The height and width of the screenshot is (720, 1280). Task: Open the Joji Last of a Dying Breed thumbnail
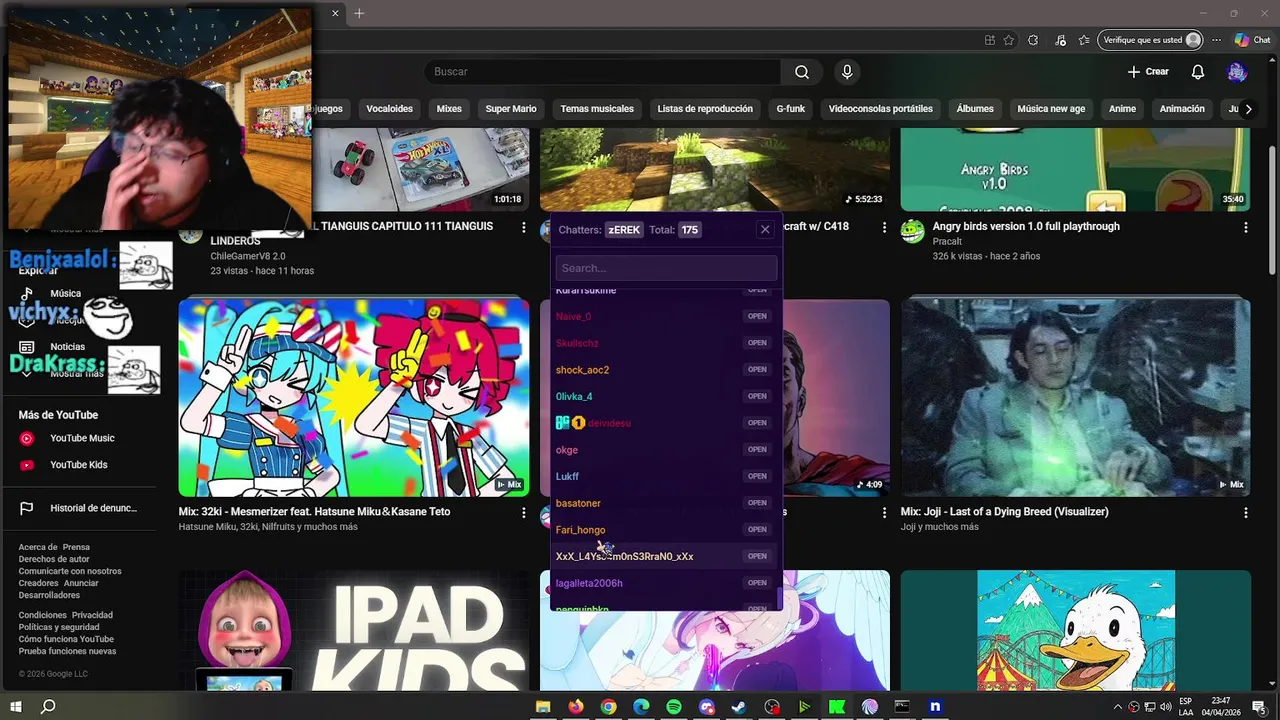point(1075,397)
